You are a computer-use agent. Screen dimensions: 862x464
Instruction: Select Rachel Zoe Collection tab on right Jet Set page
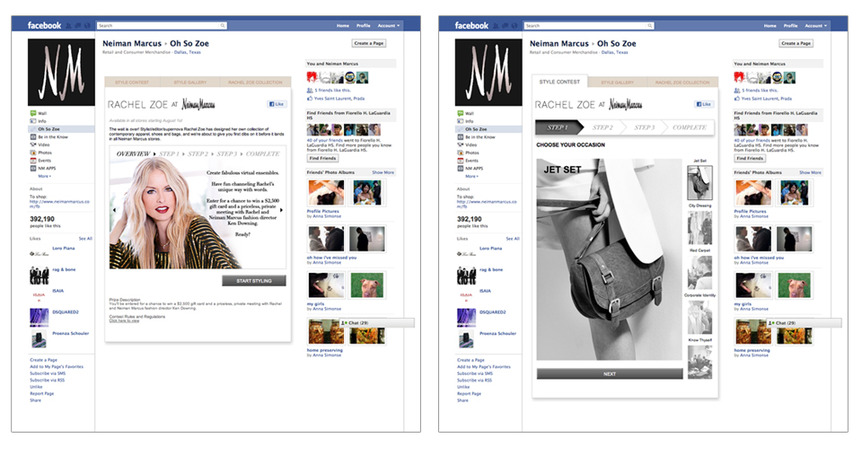point(682,82)
